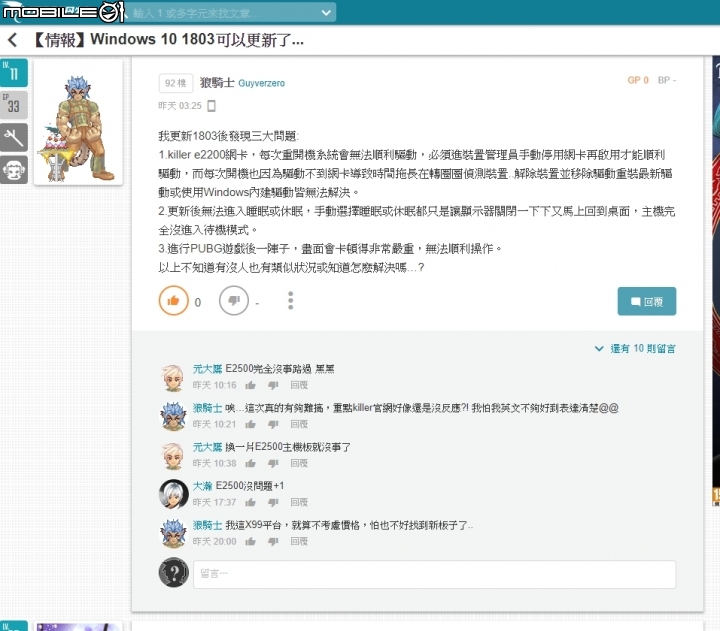
Task: Give a thumbs-down to the main post
Action: [x=234, y=301]
